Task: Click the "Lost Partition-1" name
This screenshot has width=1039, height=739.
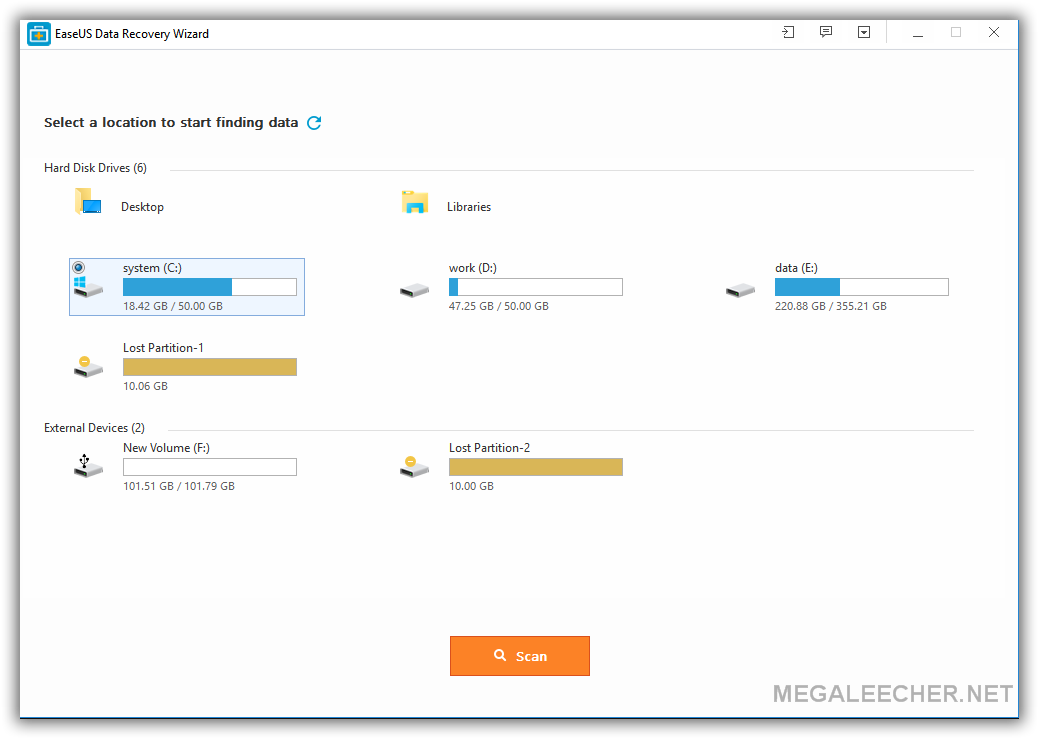Action: point(163,348)
